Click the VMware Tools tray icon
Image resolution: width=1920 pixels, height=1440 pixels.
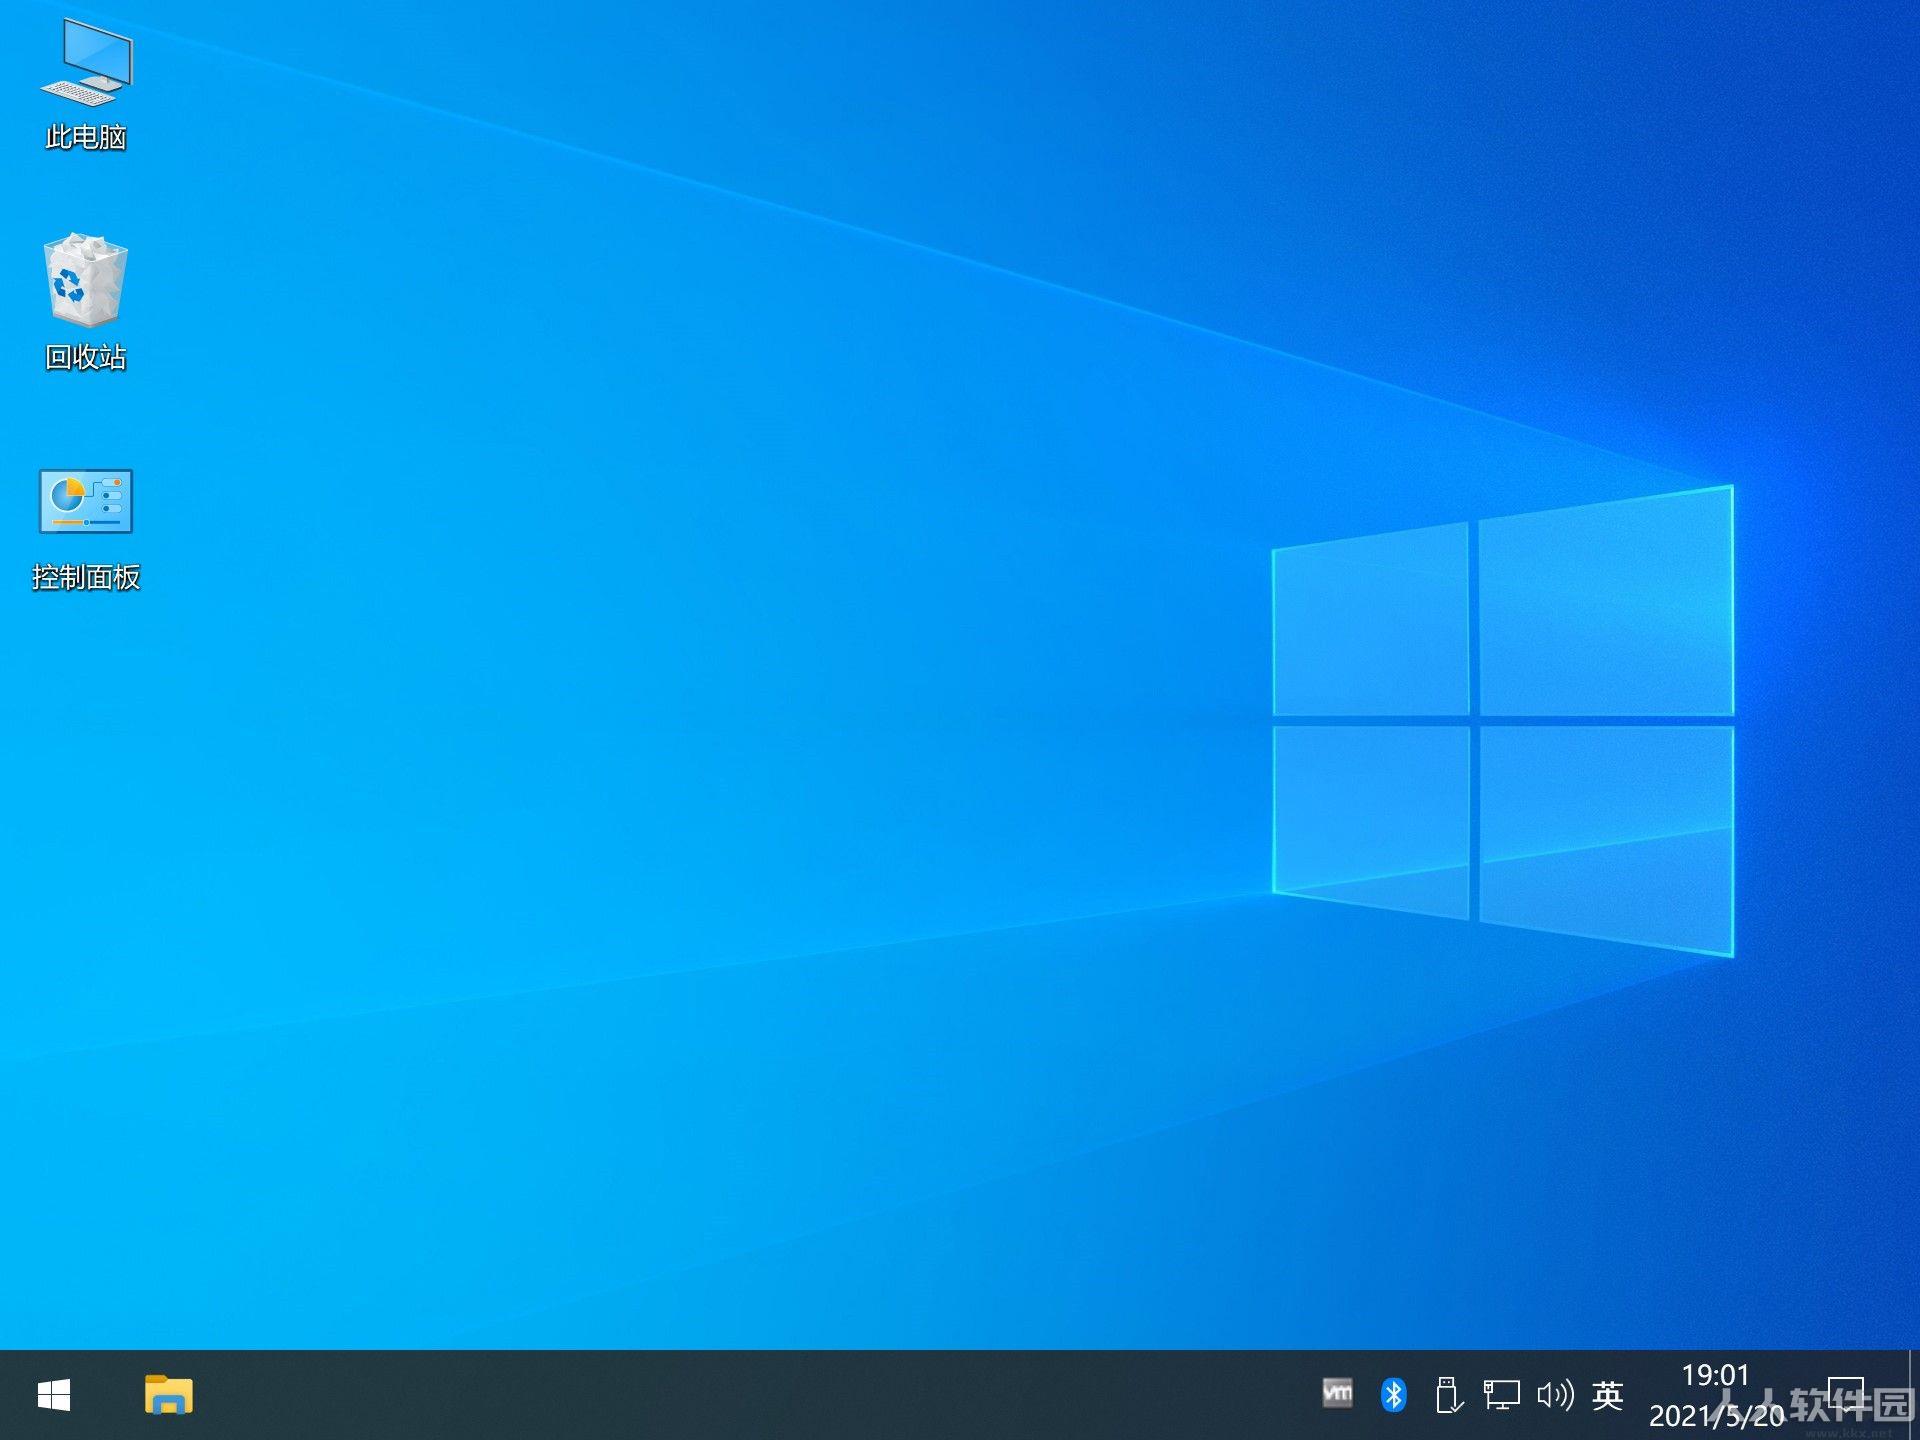[x=1337, y=1393]
